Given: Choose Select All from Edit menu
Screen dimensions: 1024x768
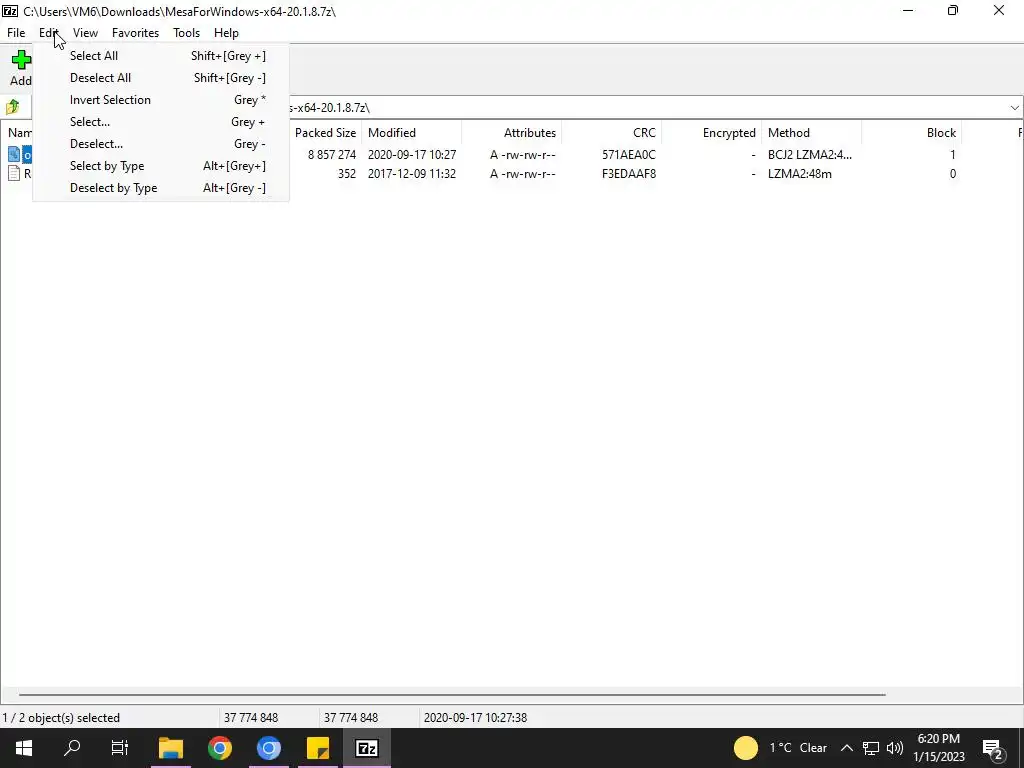Looking at the screenshot, I should pyautogui.click(x=161, y=56).
